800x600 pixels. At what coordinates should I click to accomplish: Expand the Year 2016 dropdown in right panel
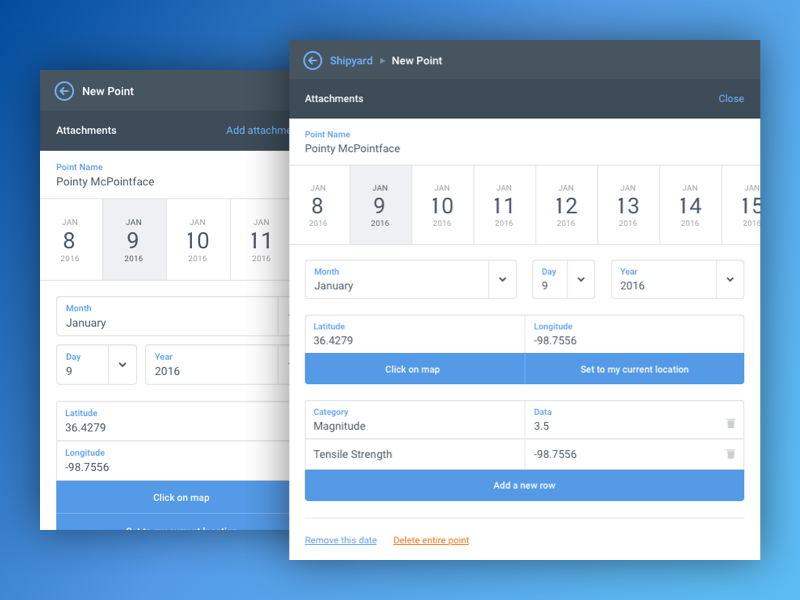(729, 280)
